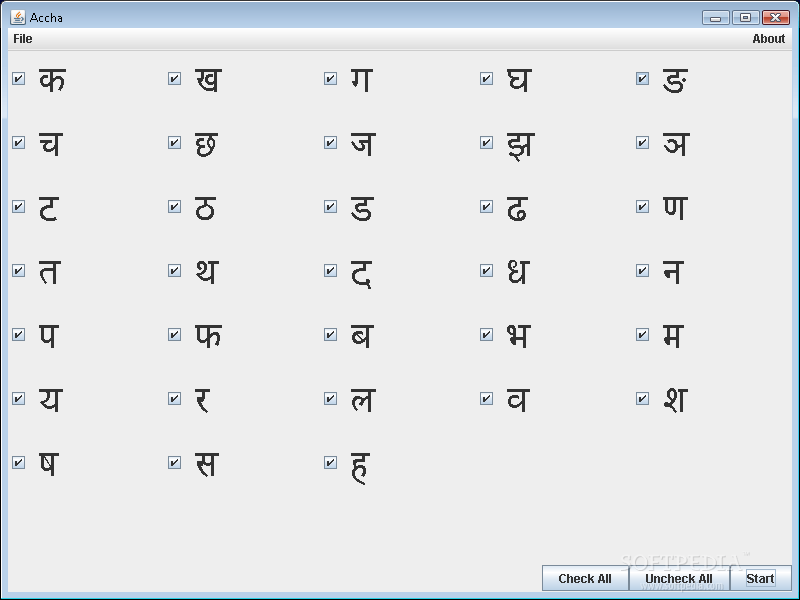
Task: Uncheck the क letter checkbox
Action: 19,79
